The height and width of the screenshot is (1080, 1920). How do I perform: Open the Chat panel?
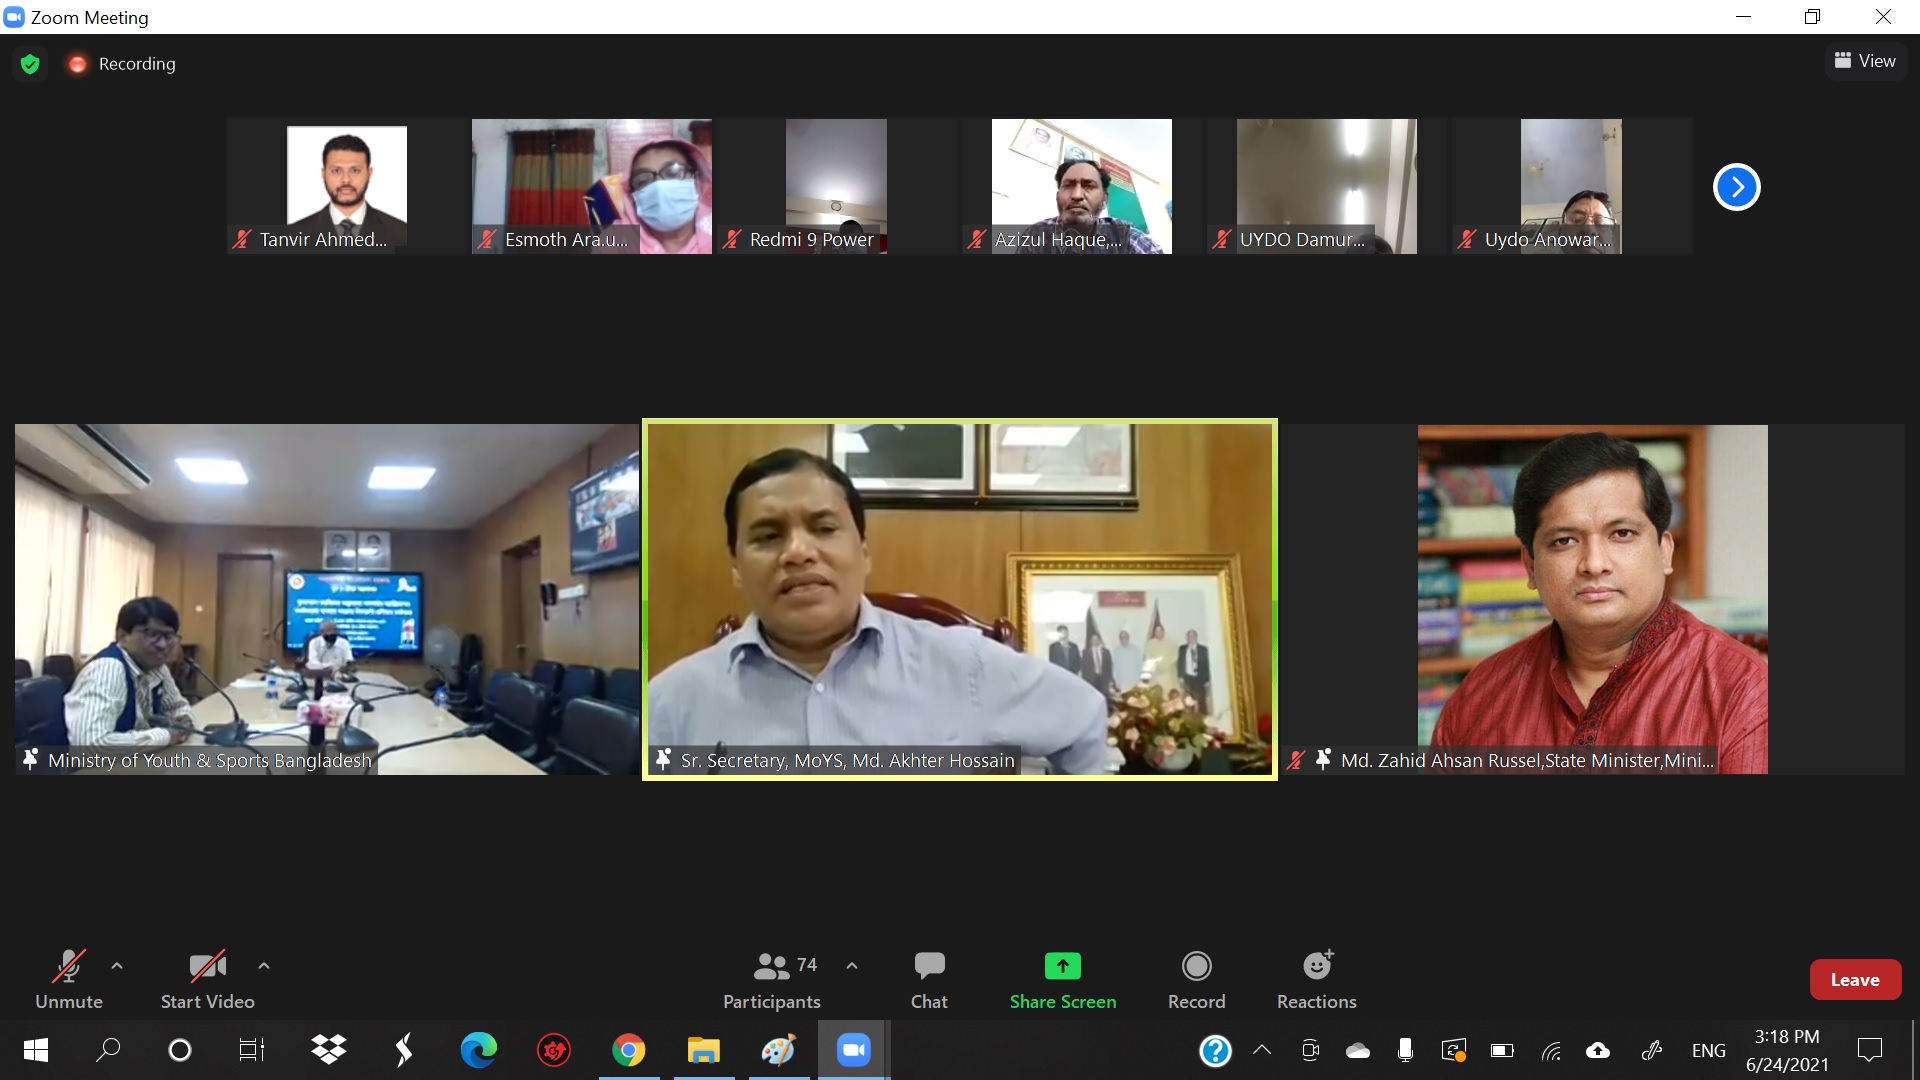[x=929, y=979]
